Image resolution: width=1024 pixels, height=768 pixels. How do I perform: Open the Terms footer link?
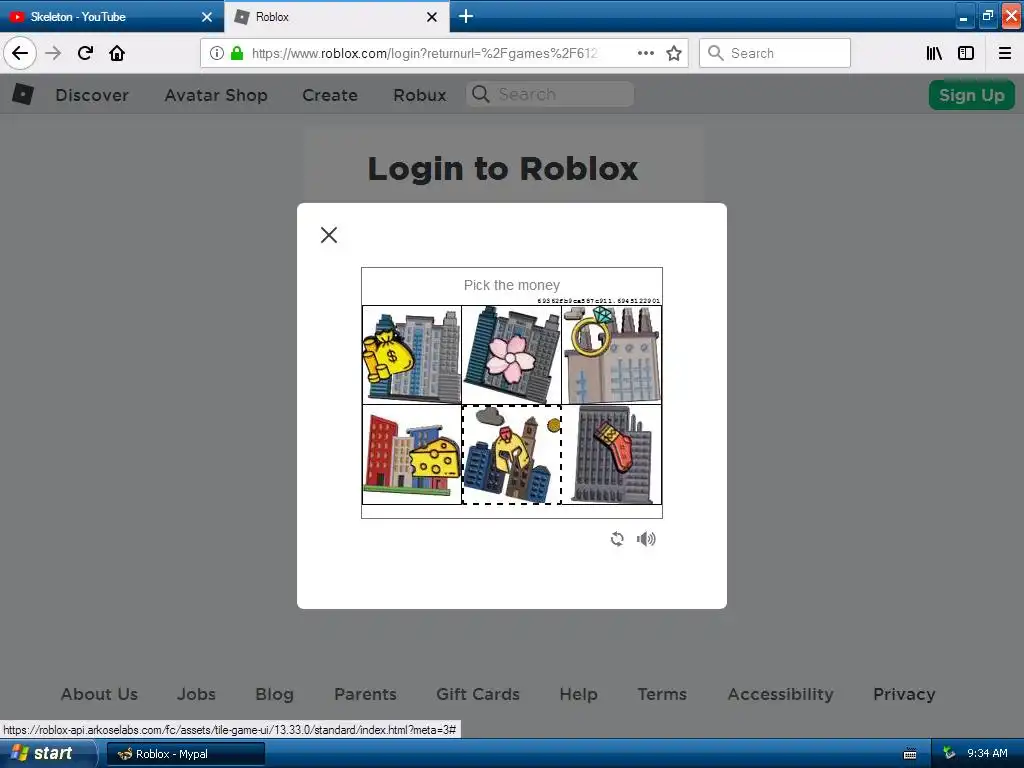click(x=662, y=694)
